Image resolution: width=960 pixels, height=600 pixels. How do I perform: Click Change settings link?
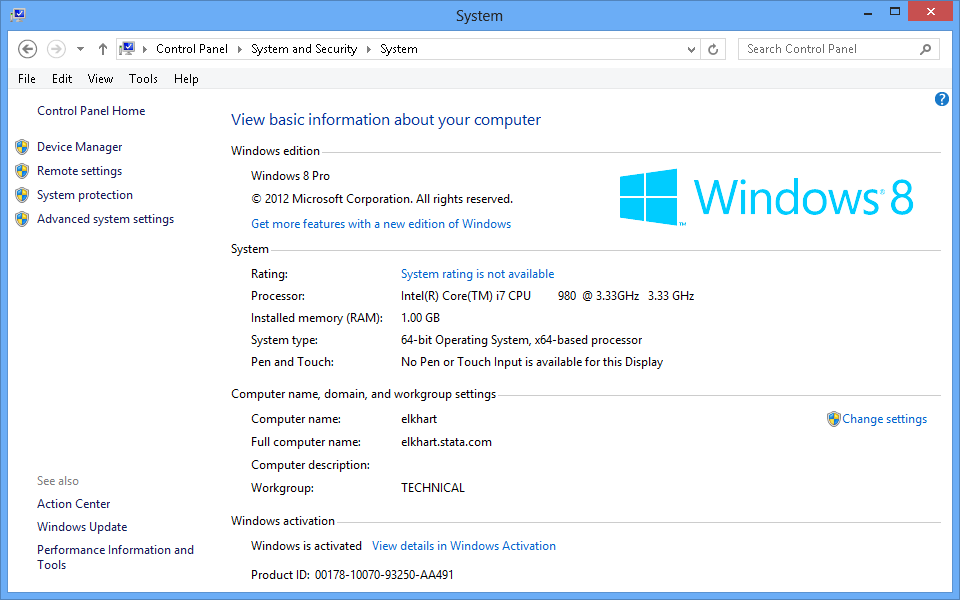click(884, 419)
